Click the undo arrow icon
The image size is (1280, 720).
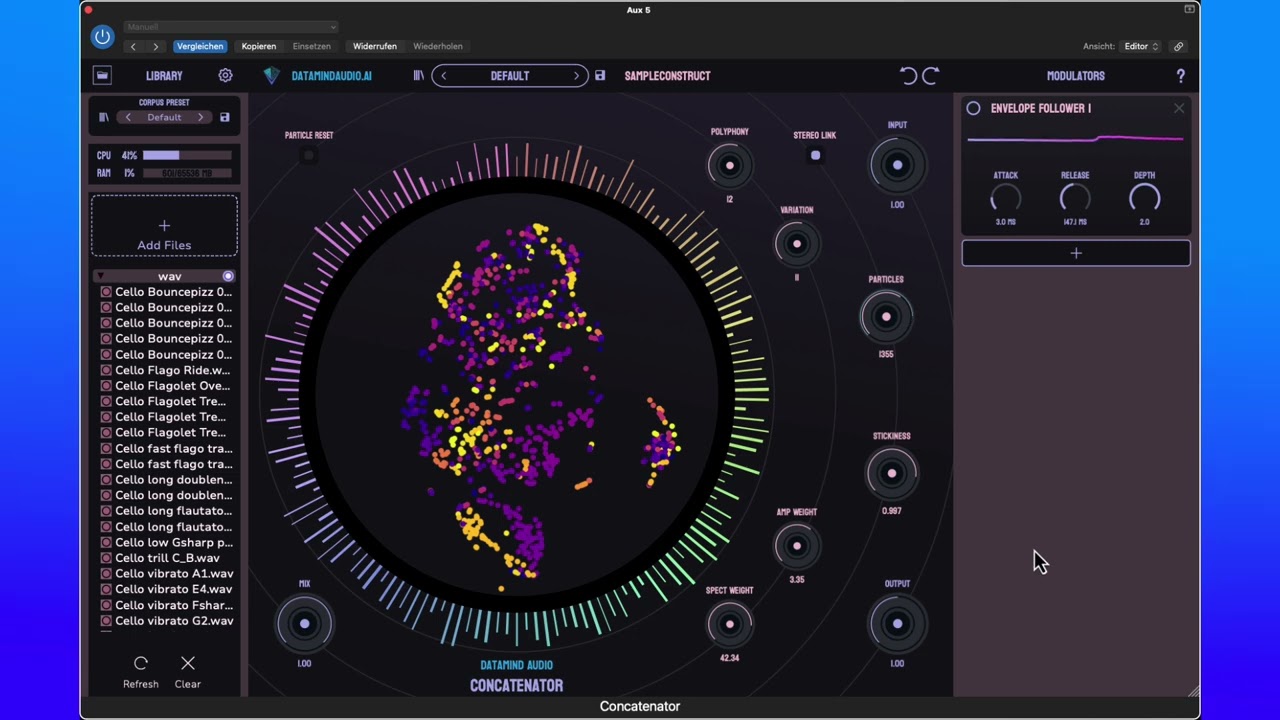click(x=908, y=75)
